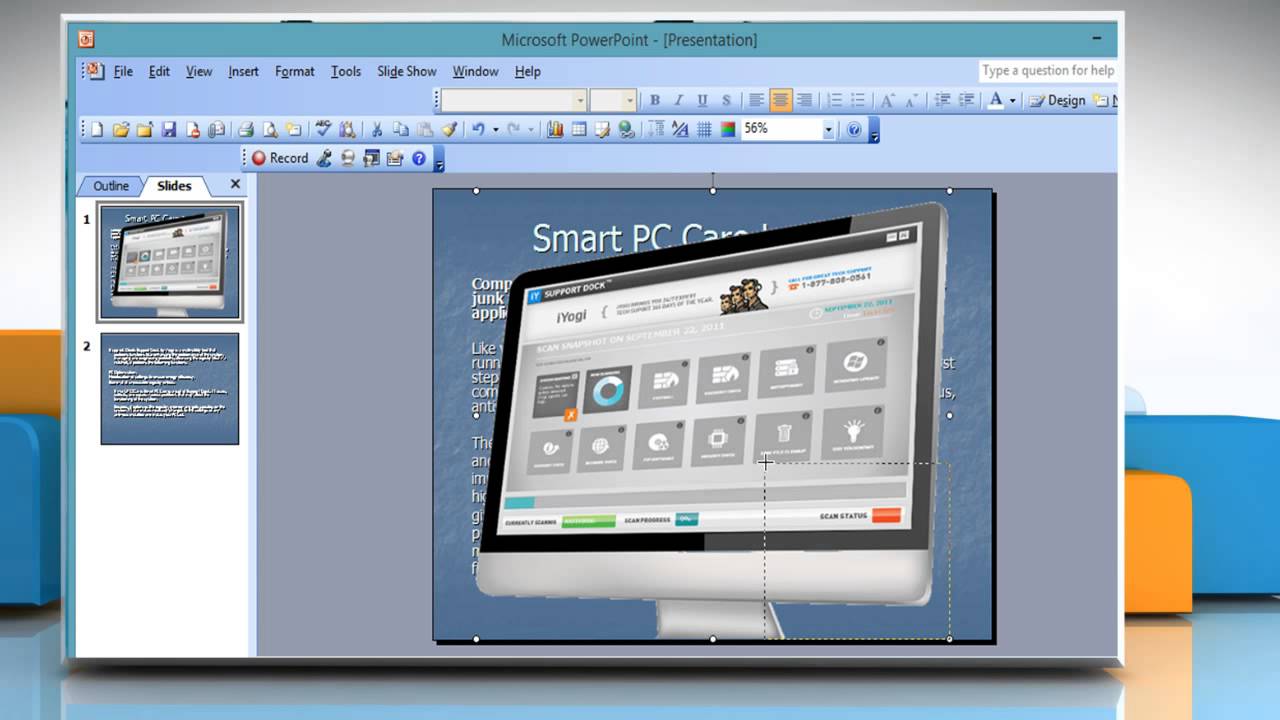
Task: Click the font color A button
Action: [x=995, y=100]
